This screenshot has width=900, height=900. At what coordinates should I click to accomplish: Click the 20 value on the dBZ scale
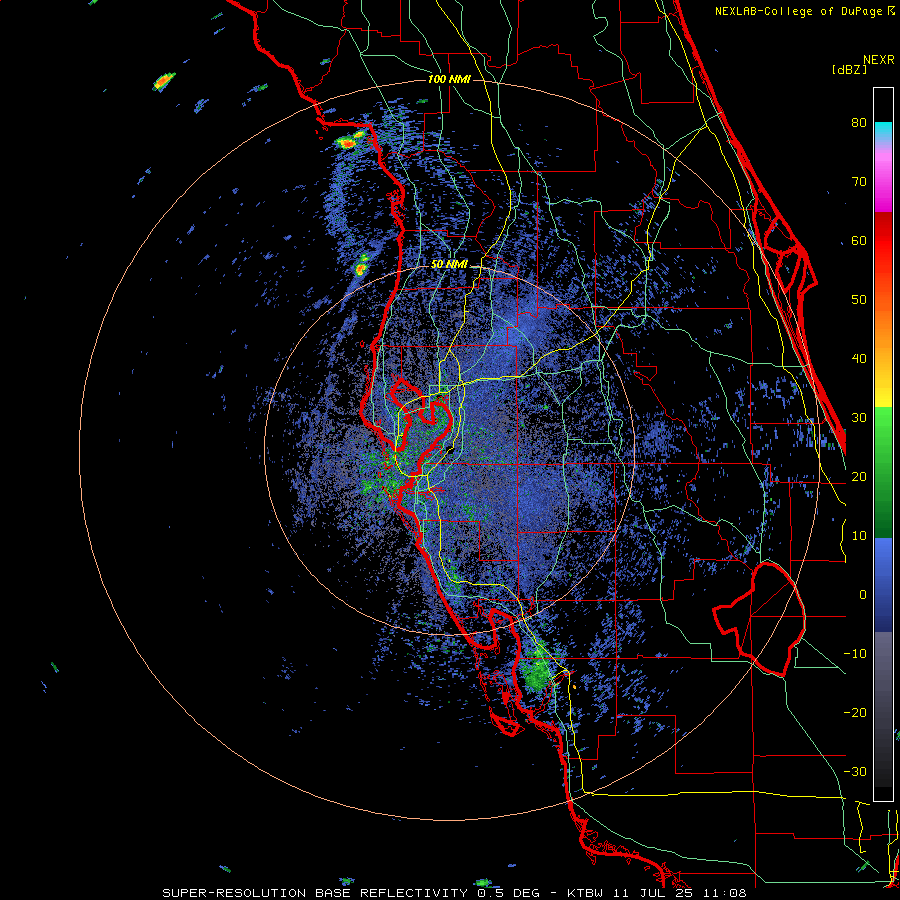(859, 476)
